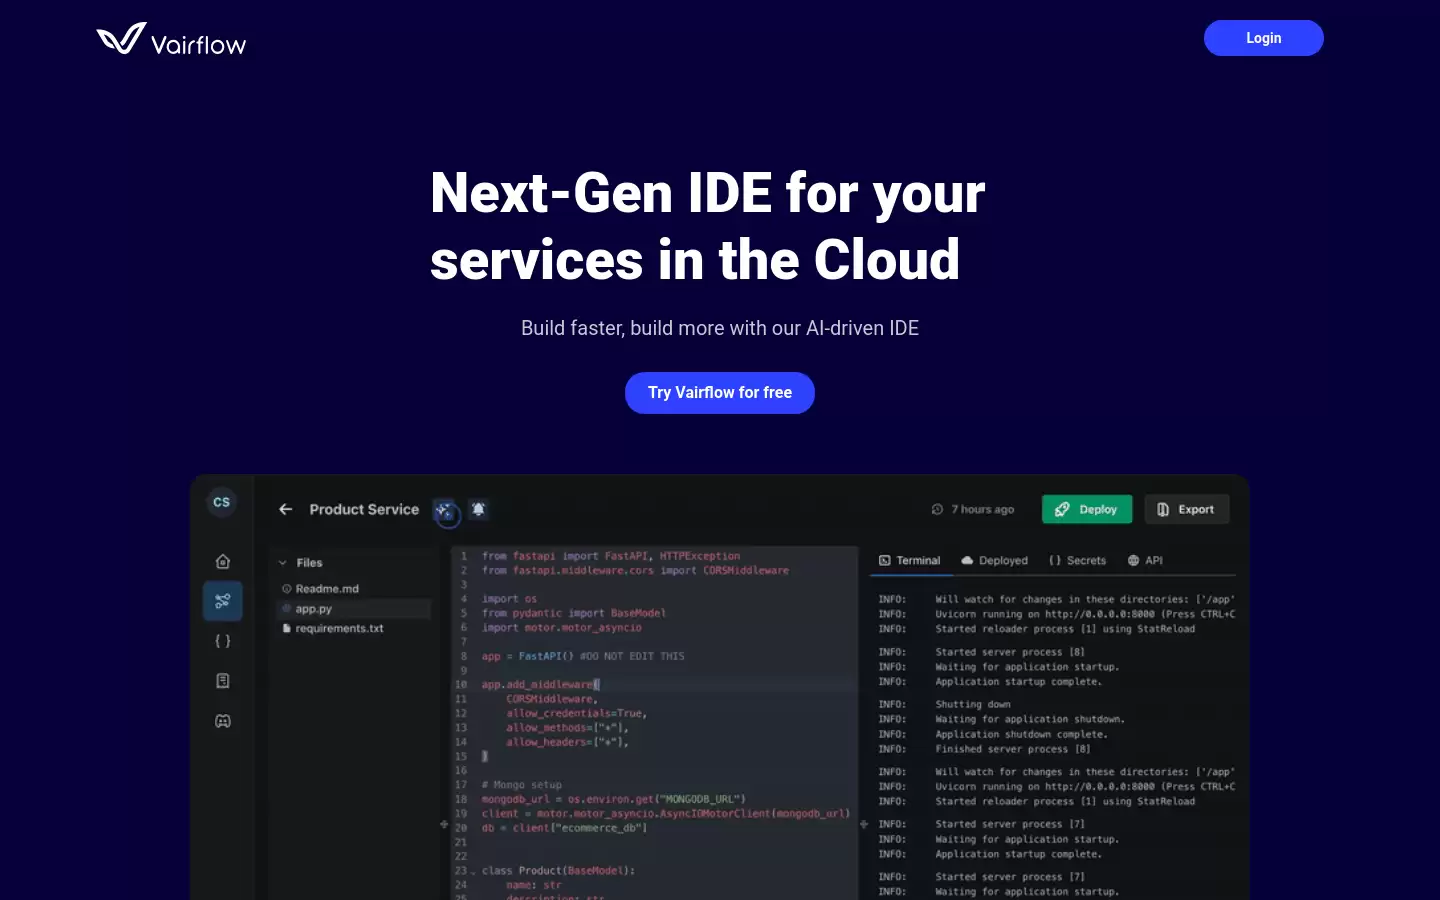Screen dimensions: 1440x900
Task: Open the Secrets tab
Action: (1077, 561)
